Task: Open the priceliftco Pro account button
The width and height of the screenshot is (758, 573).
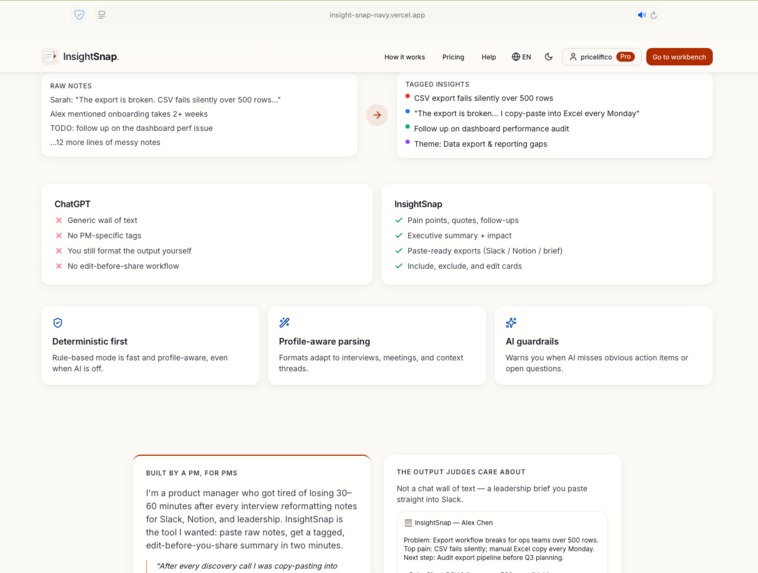Action: pos(601,57)
